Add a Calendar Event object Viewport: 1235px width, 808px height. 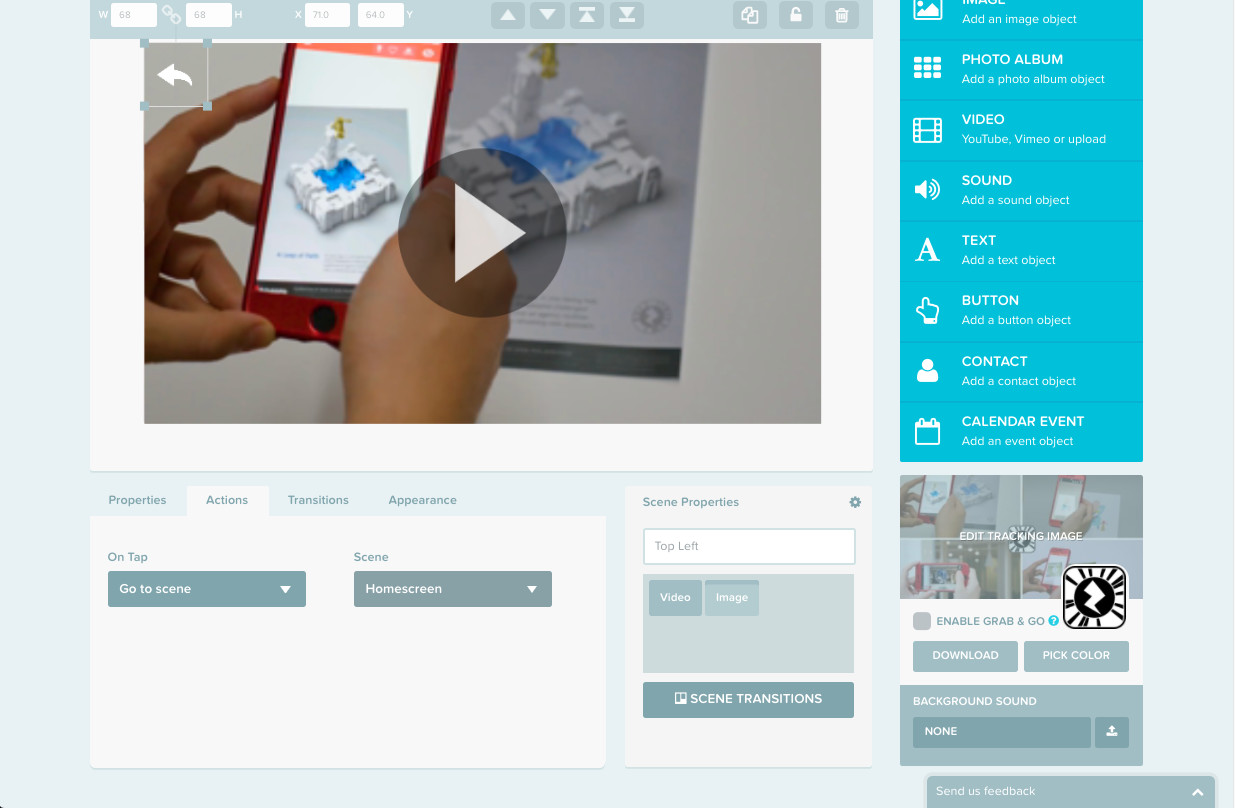click(1021, 431)
